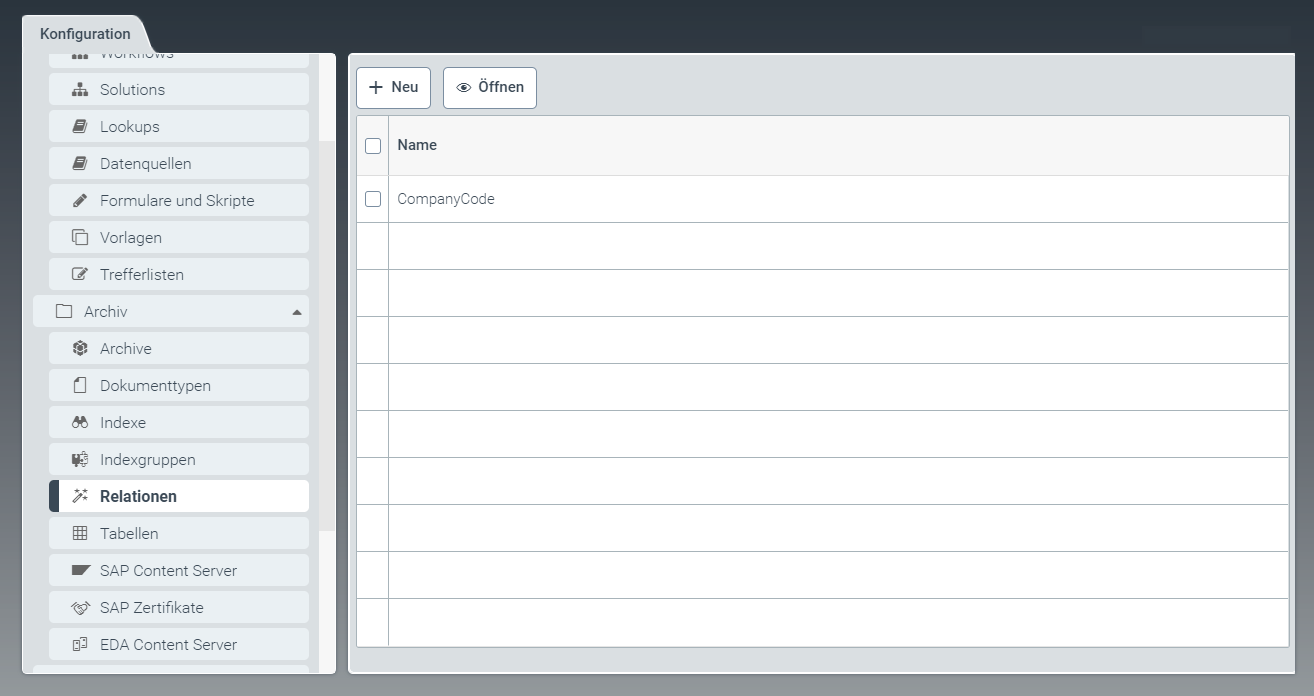Screen dimensions: 1314x696
Task: Click the EDA Content Server icon
Action: point(80,645)
